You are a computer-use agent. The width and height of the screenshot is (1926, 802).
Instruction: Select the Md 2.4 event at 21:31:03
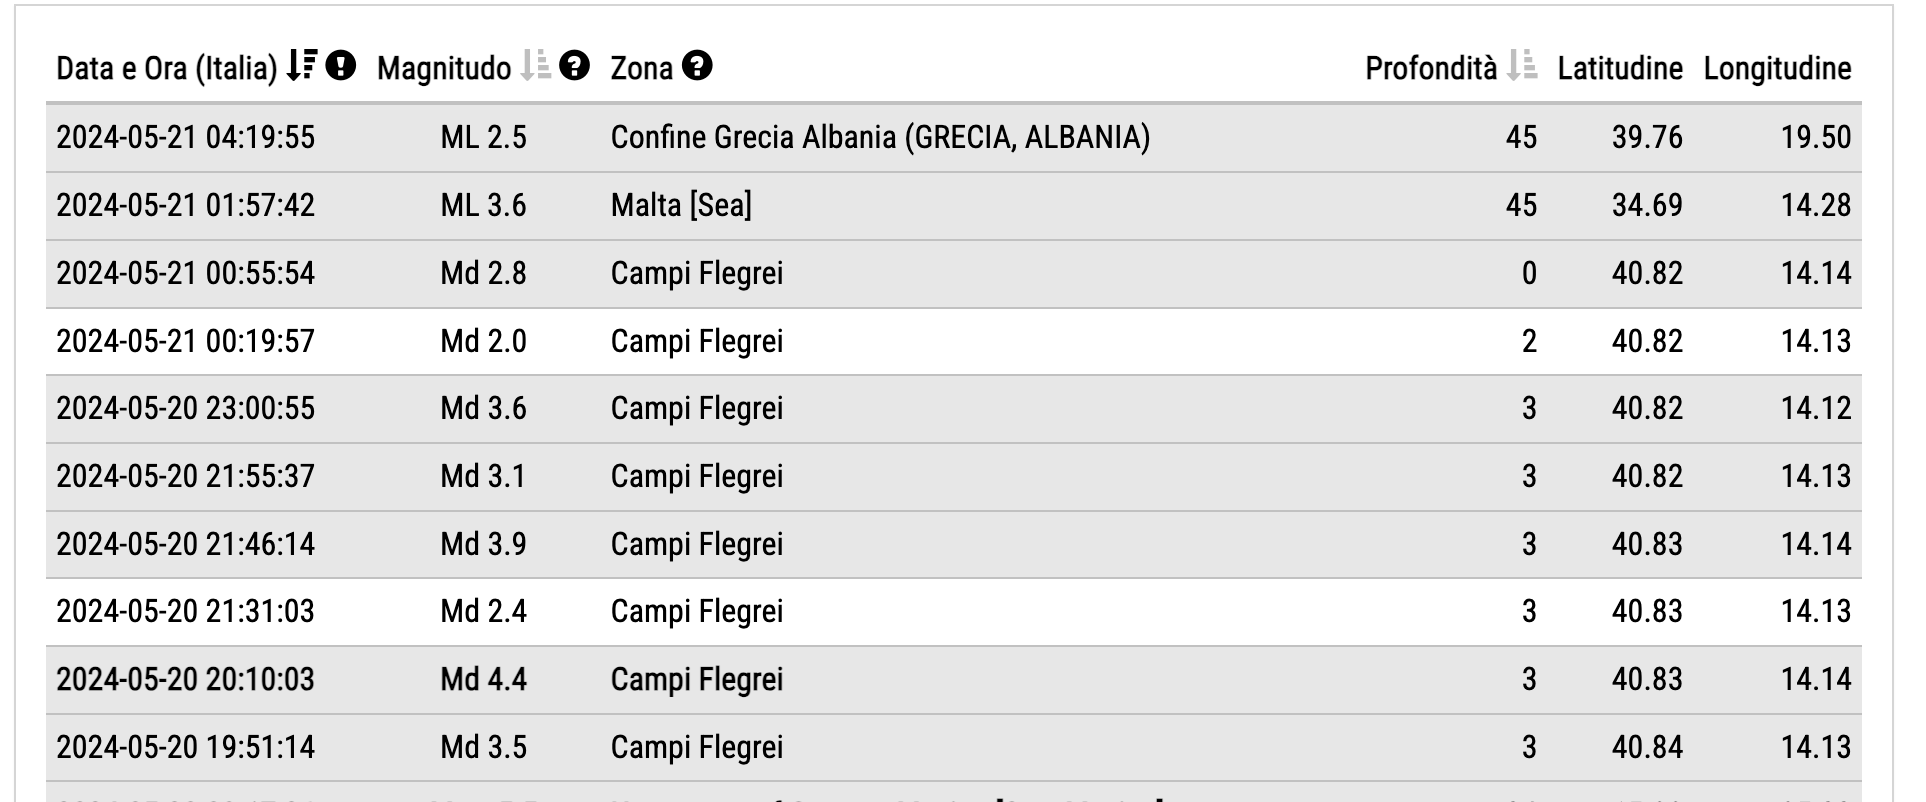click(x=954, y=612)
